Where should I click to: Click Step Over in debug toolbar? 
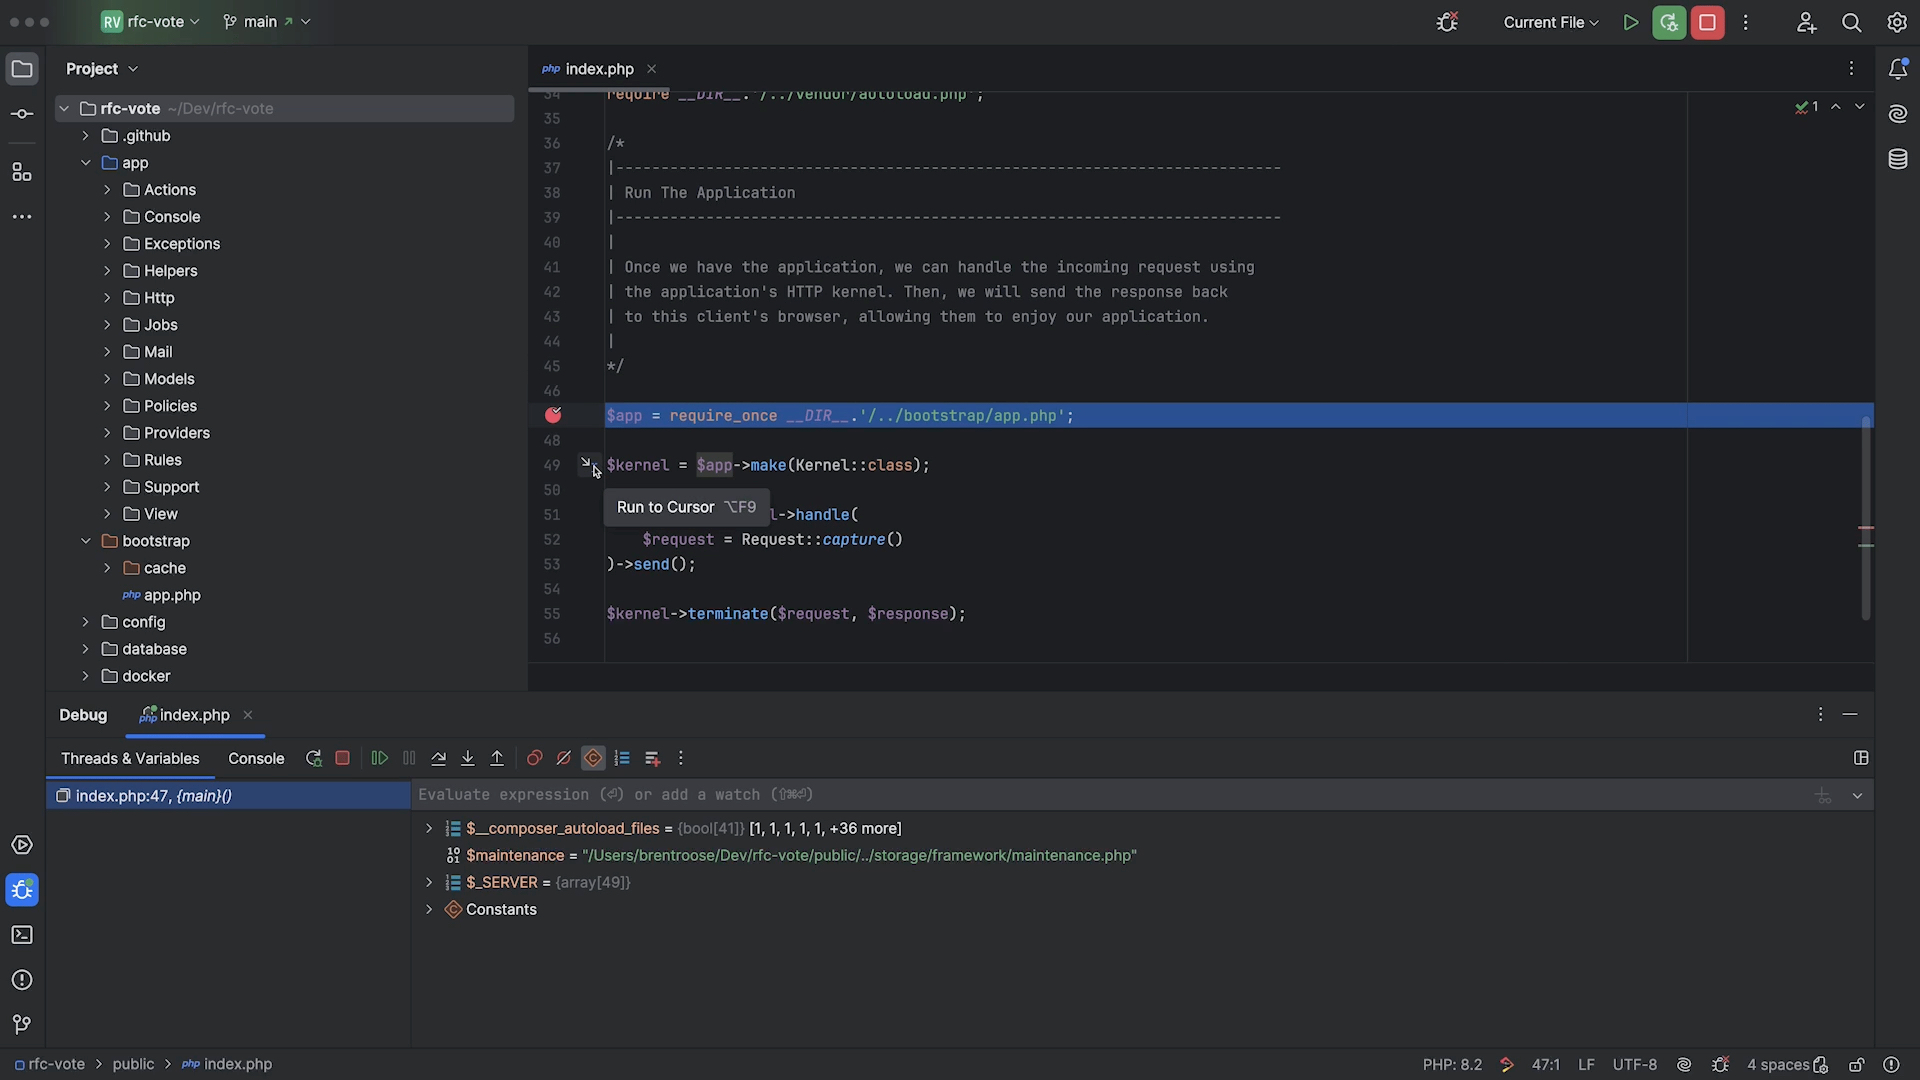438,759
